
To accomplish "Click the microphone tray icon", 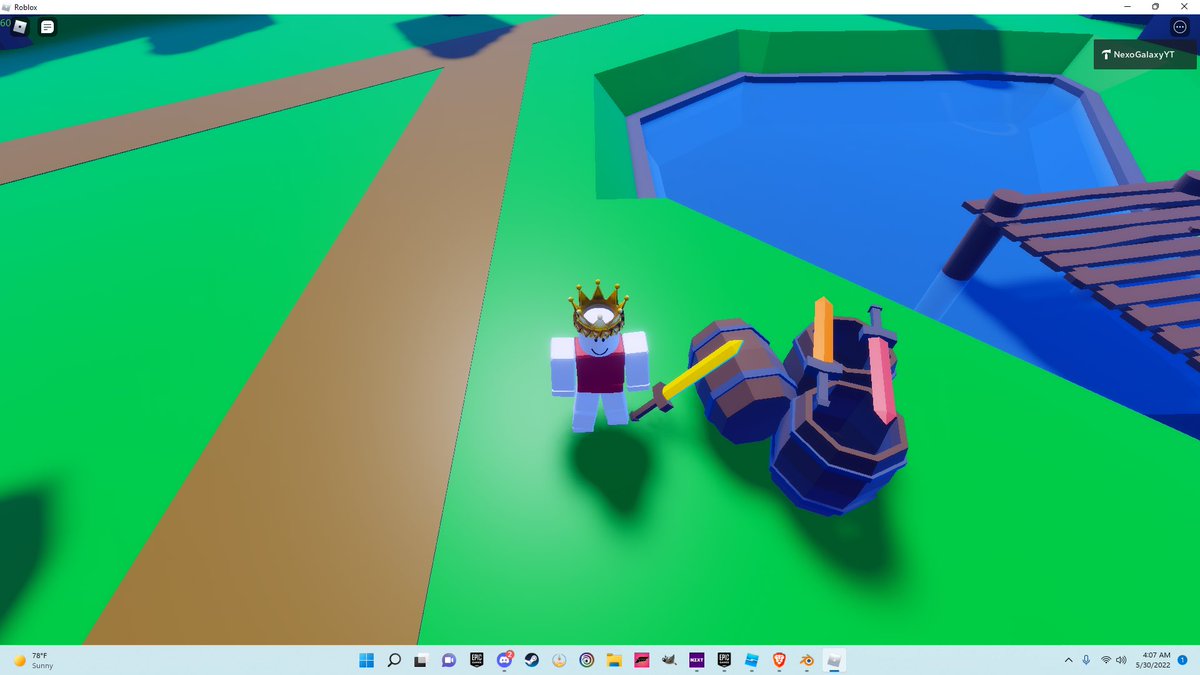I will coord(1086,660).
